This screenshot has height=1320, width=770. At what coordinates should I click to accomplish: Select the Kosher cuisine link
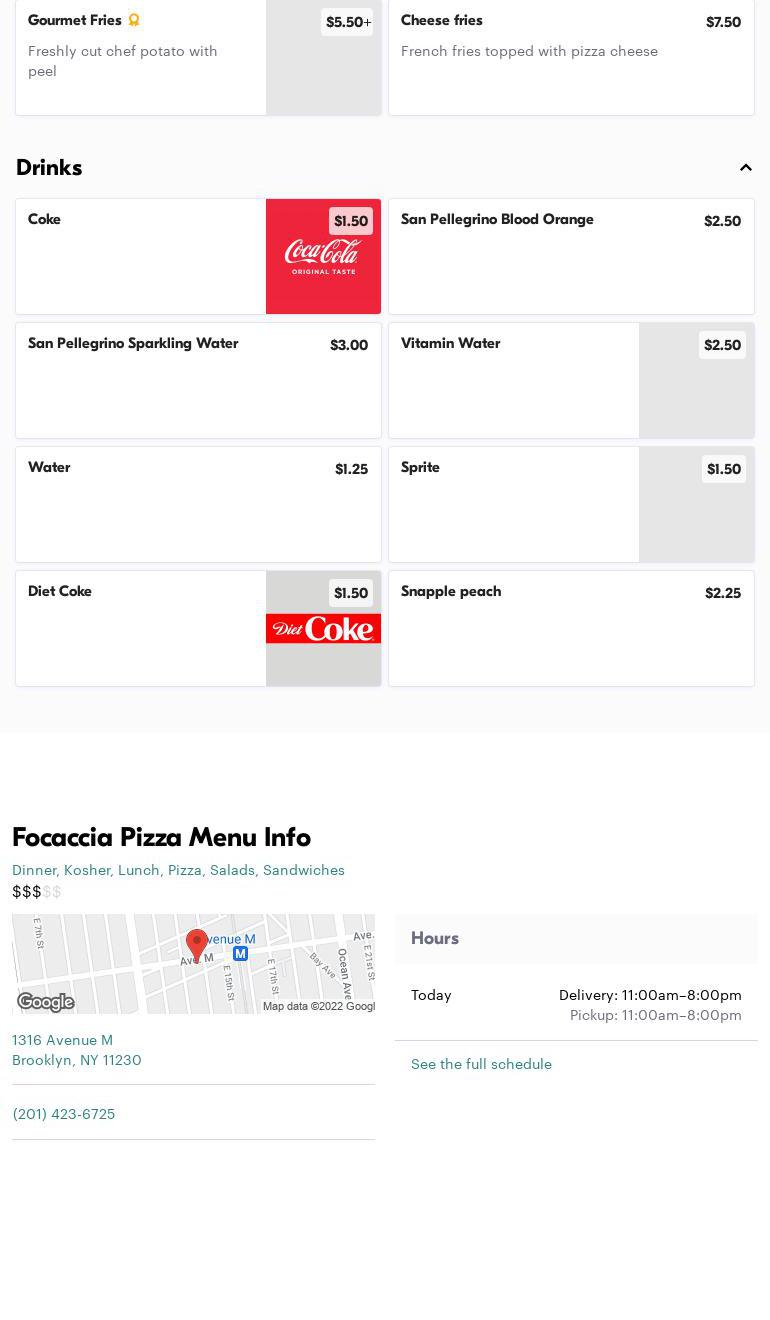click(87, 870)
